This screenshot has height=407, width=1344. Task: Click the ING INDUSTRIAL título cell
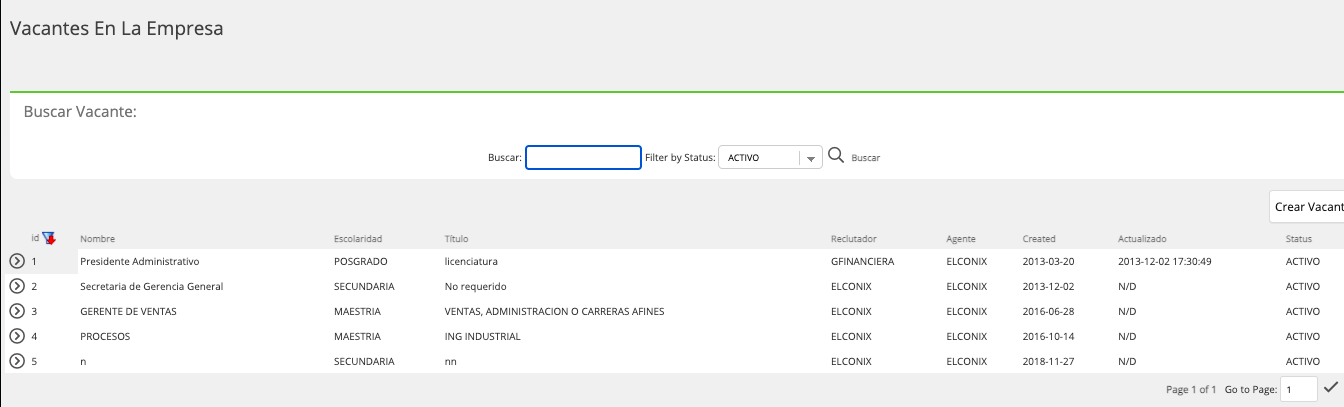pyautogui.click(x=482, y=336)
